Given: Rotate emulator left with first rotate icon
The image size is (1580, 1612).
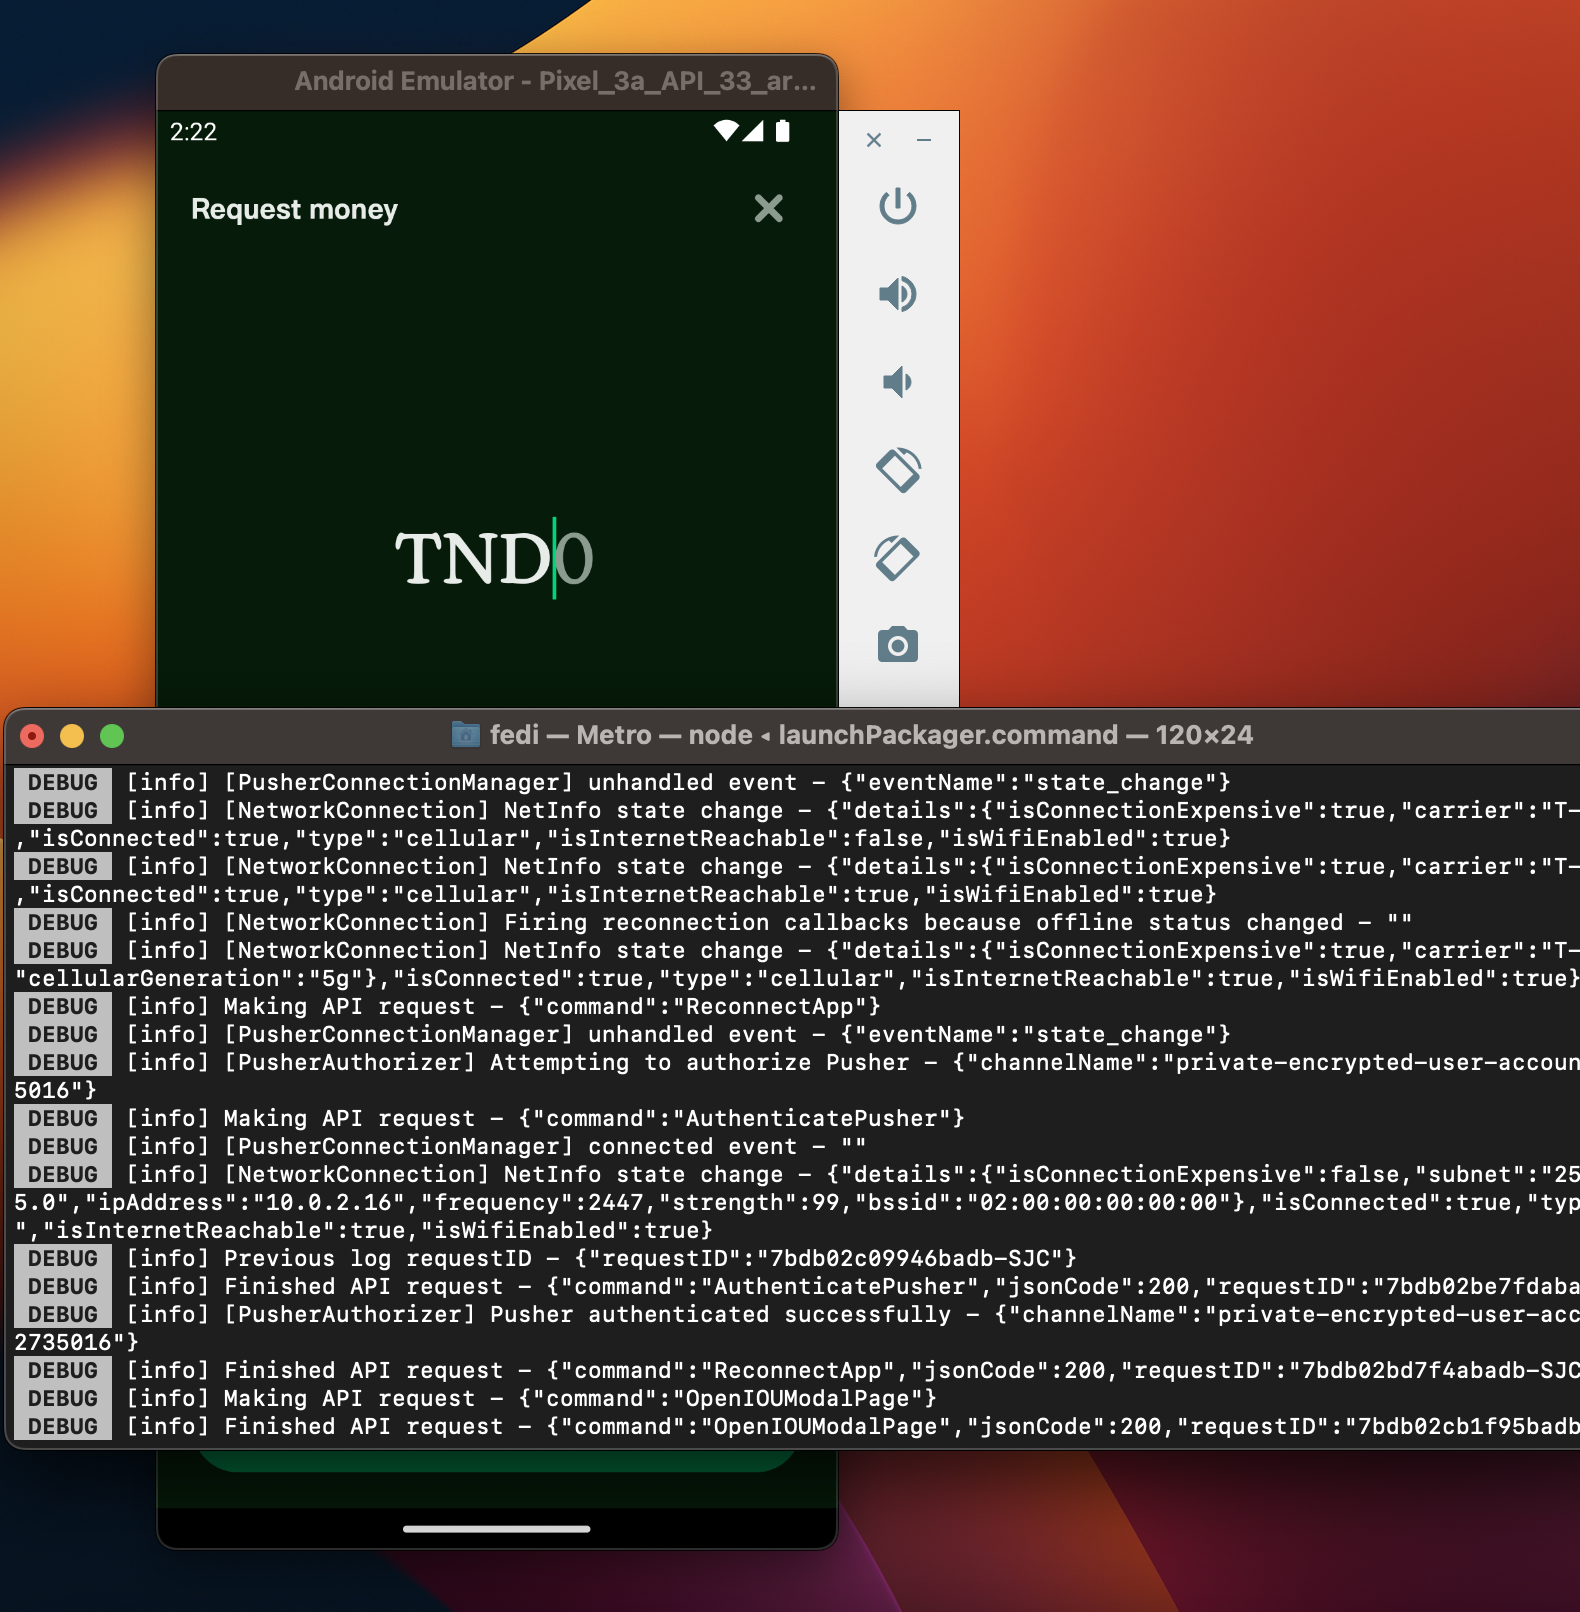Looking at the screenshot, I should (897, 469).
